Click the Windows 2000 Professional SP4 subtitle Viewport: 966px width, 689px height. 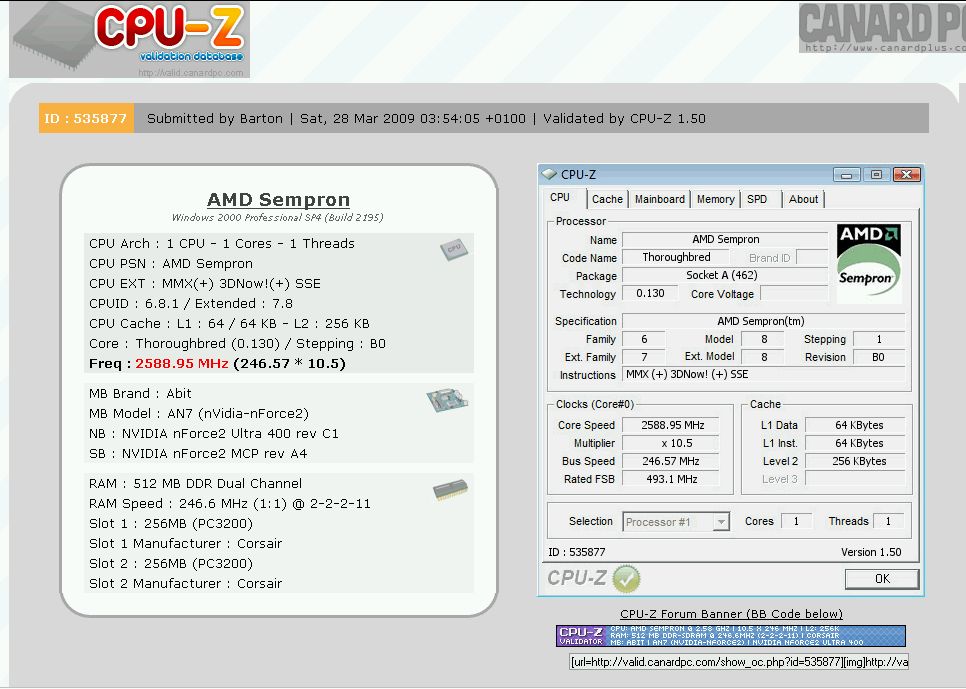pyautogui.click(x=278, y=218)
